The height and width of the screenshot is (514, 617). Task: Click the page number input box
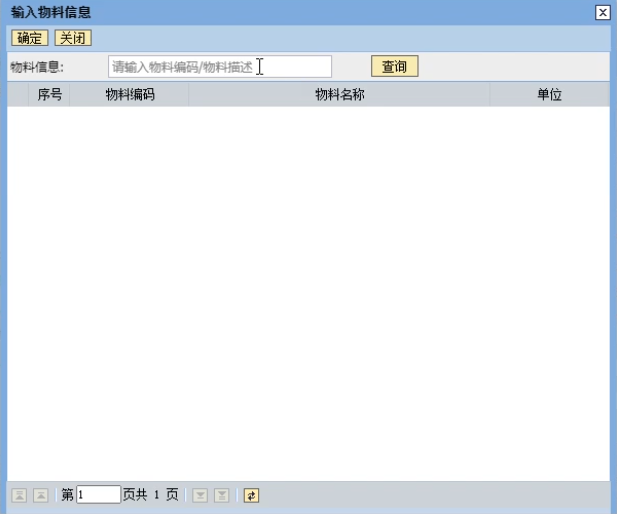coord(98,495)
